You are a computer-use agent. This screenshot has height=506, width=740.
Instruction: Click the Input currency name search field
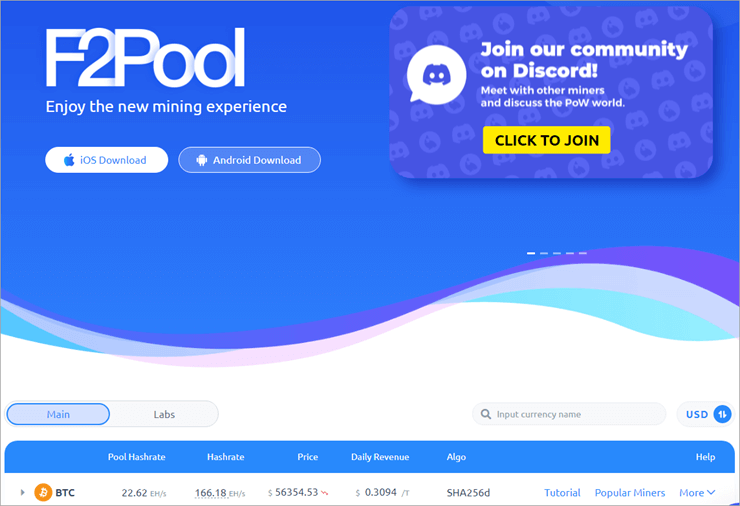[575, 414]
